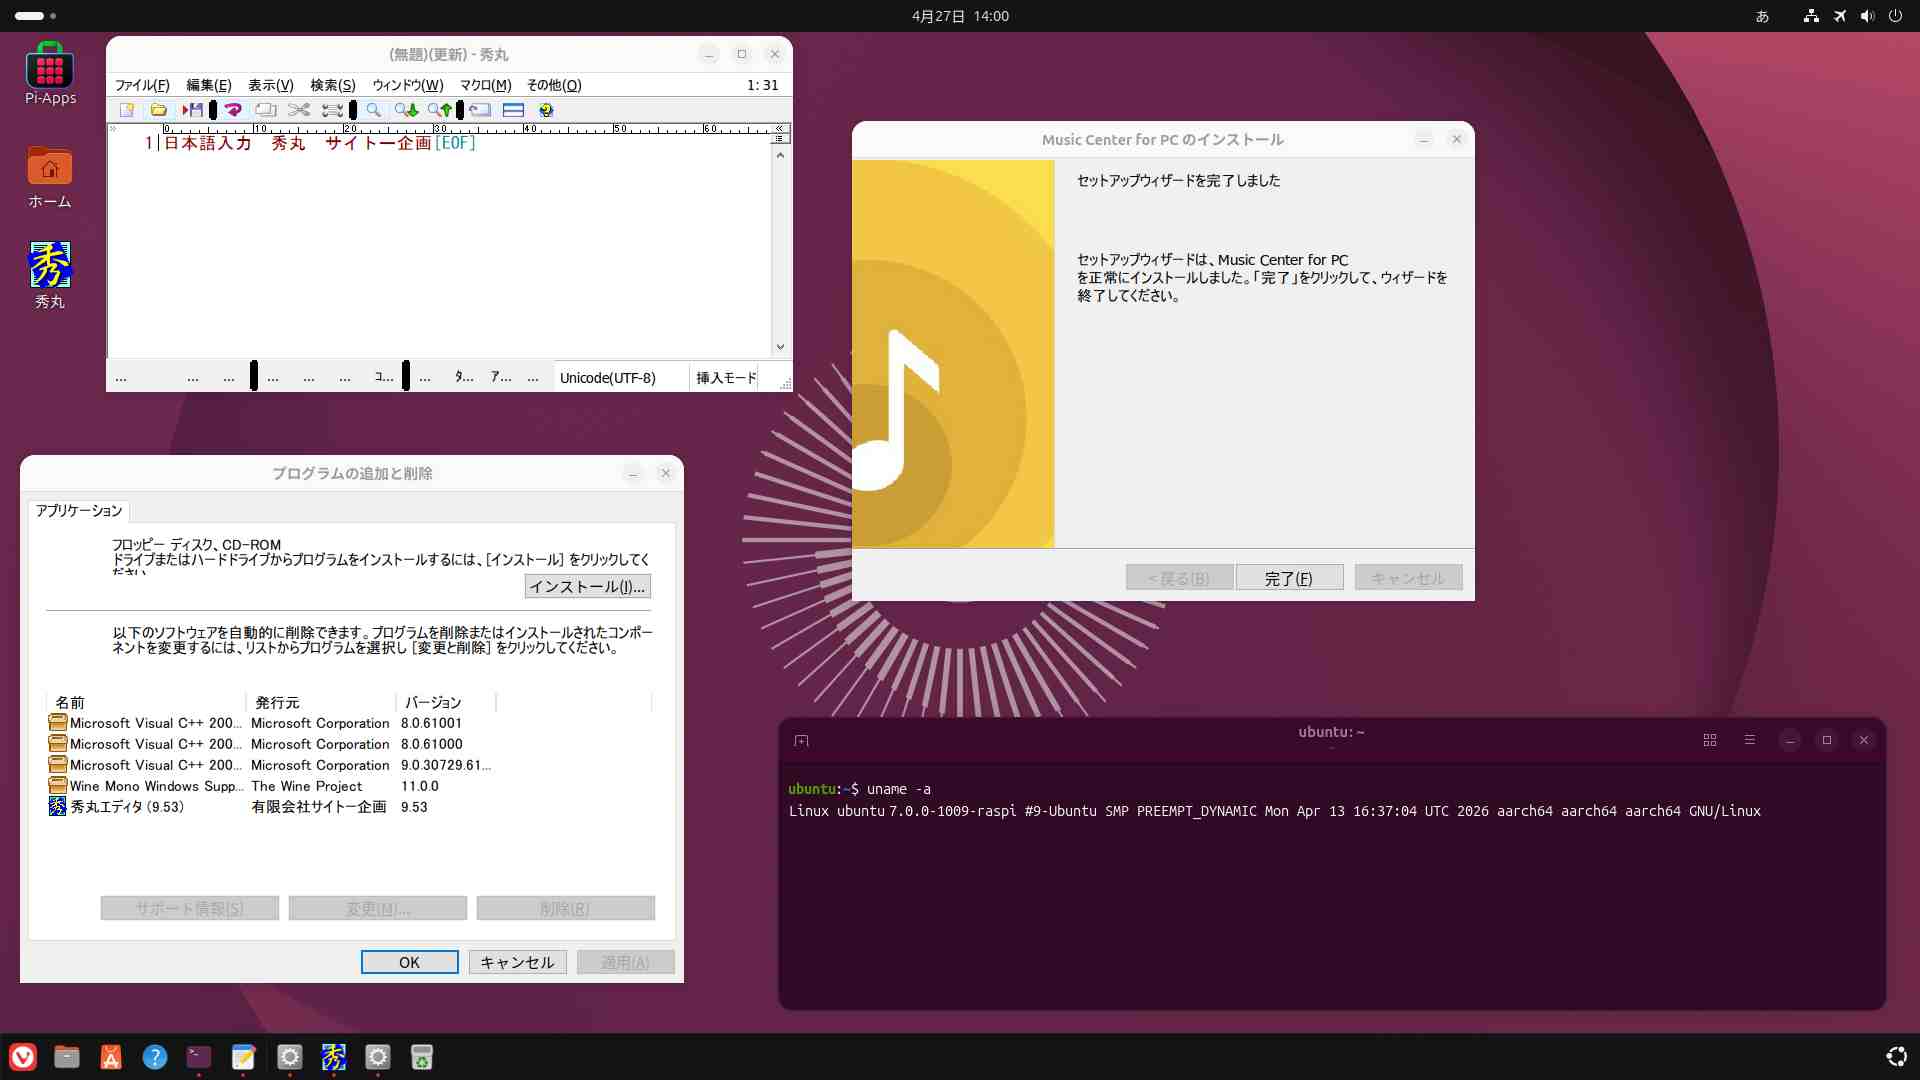Click the find previous green up-arrow icon
This screenshot has width=1920, height=1080.
[439, 110]
